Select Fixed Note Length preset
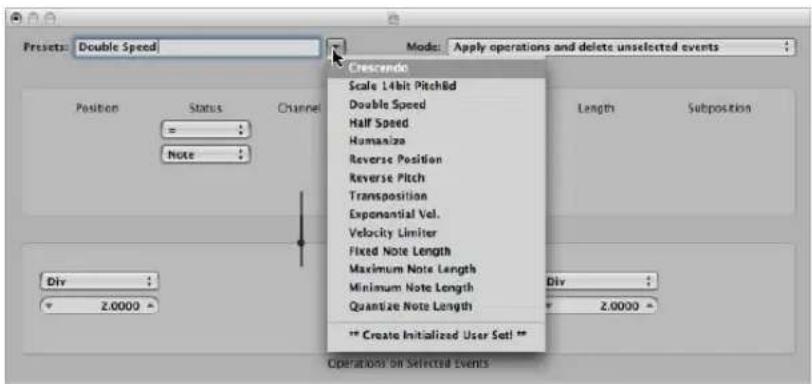Viewport: 812px width, 384px height. coord(436,252)
